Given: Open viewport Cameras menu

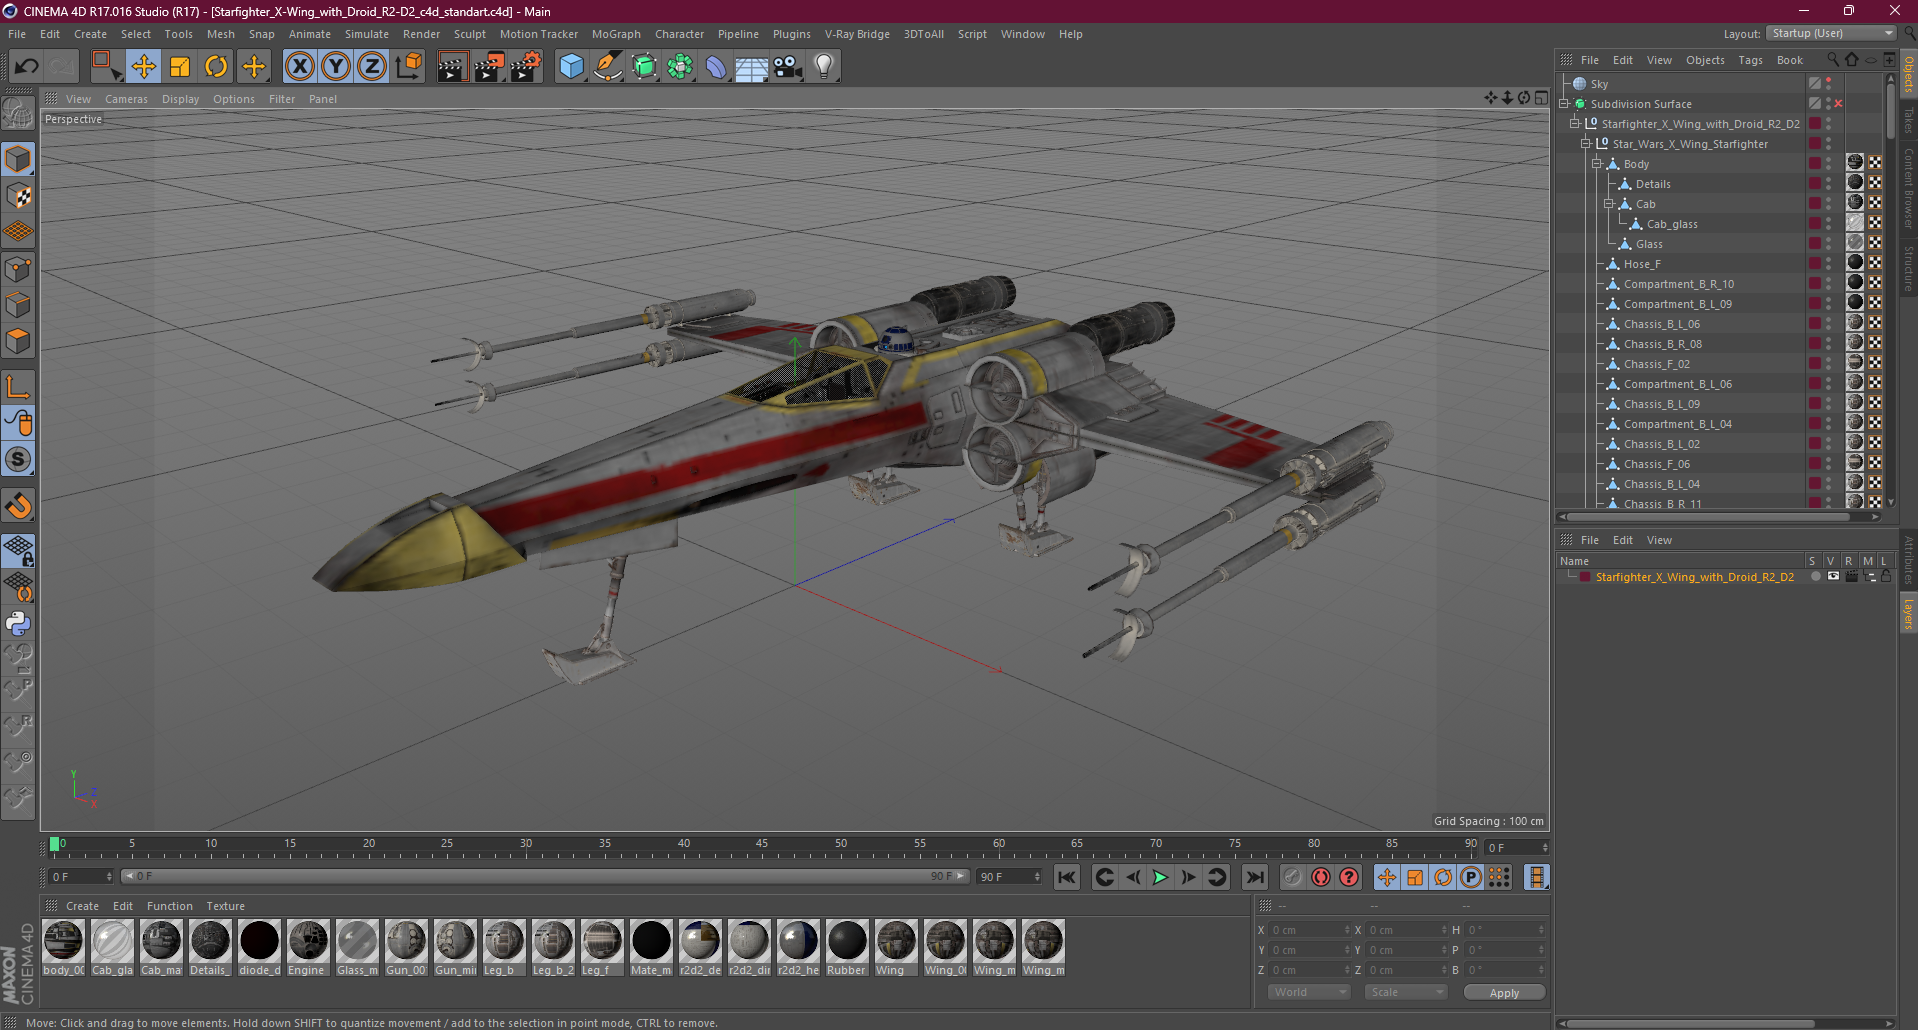Looking at the screenshot, I should [x=126, y=99].
